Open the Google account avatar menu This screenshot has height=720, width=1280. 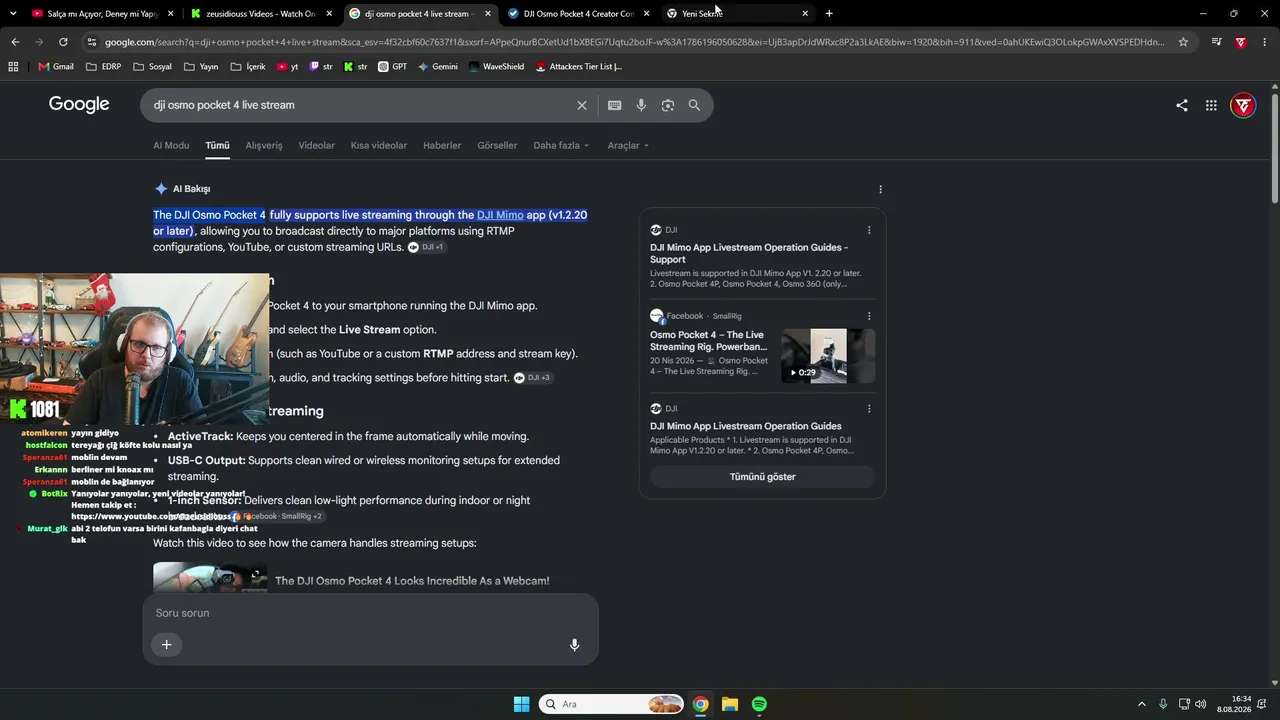(1243, 105)
